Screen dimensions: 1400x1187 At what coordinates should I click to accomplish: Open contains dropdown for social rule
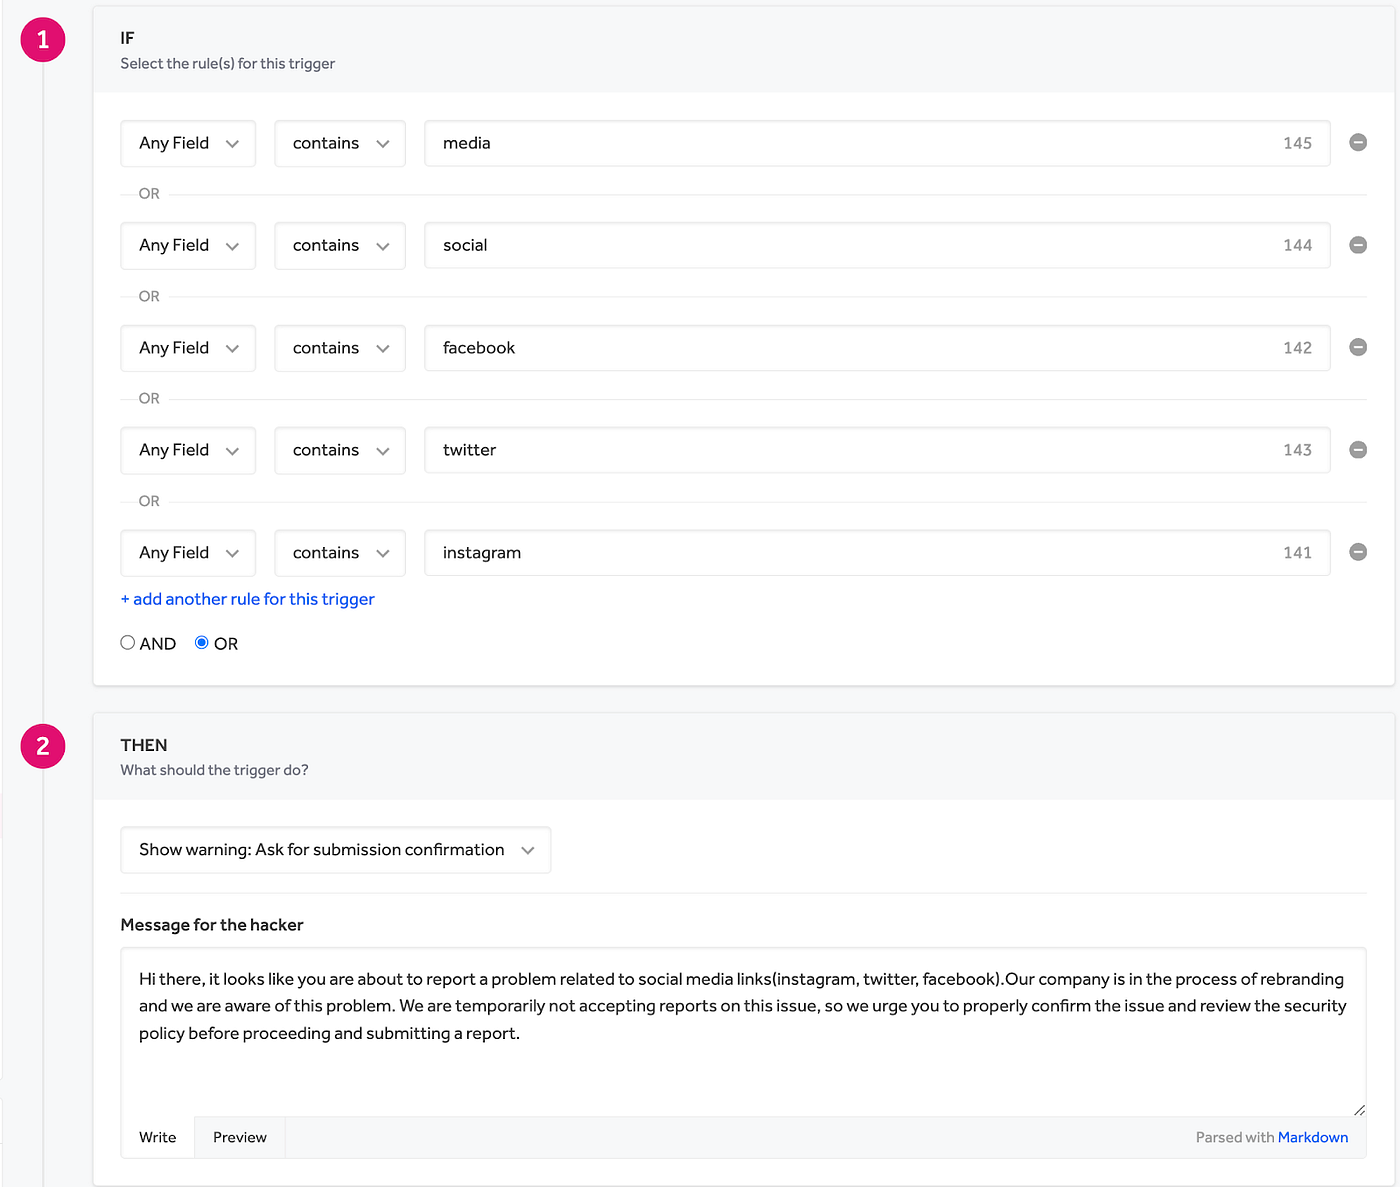(x=340, y=245)
